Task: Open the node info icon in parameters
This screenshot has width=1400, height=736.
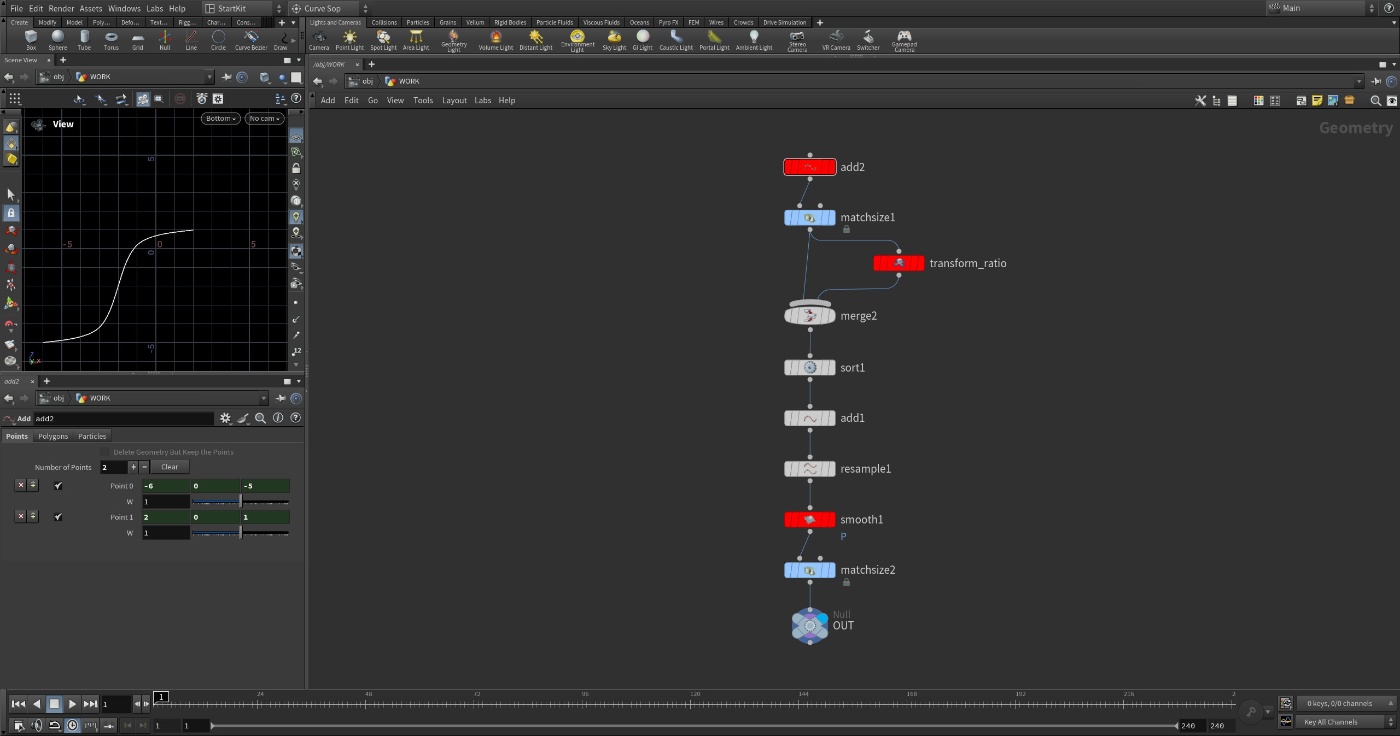Action: click(x=278, y=418)
